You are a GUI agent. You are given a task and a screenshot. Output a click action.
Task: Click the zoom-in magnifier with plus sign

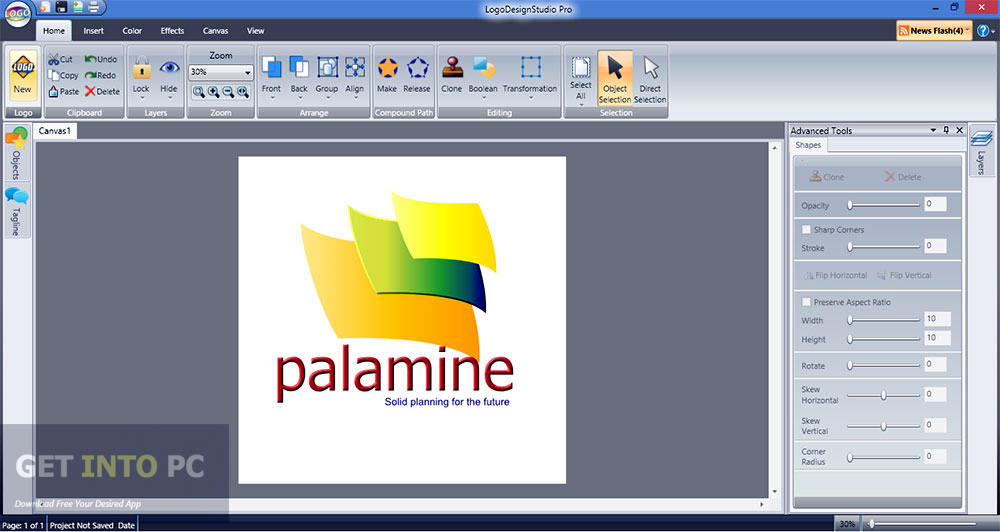(x=214, y=92)
